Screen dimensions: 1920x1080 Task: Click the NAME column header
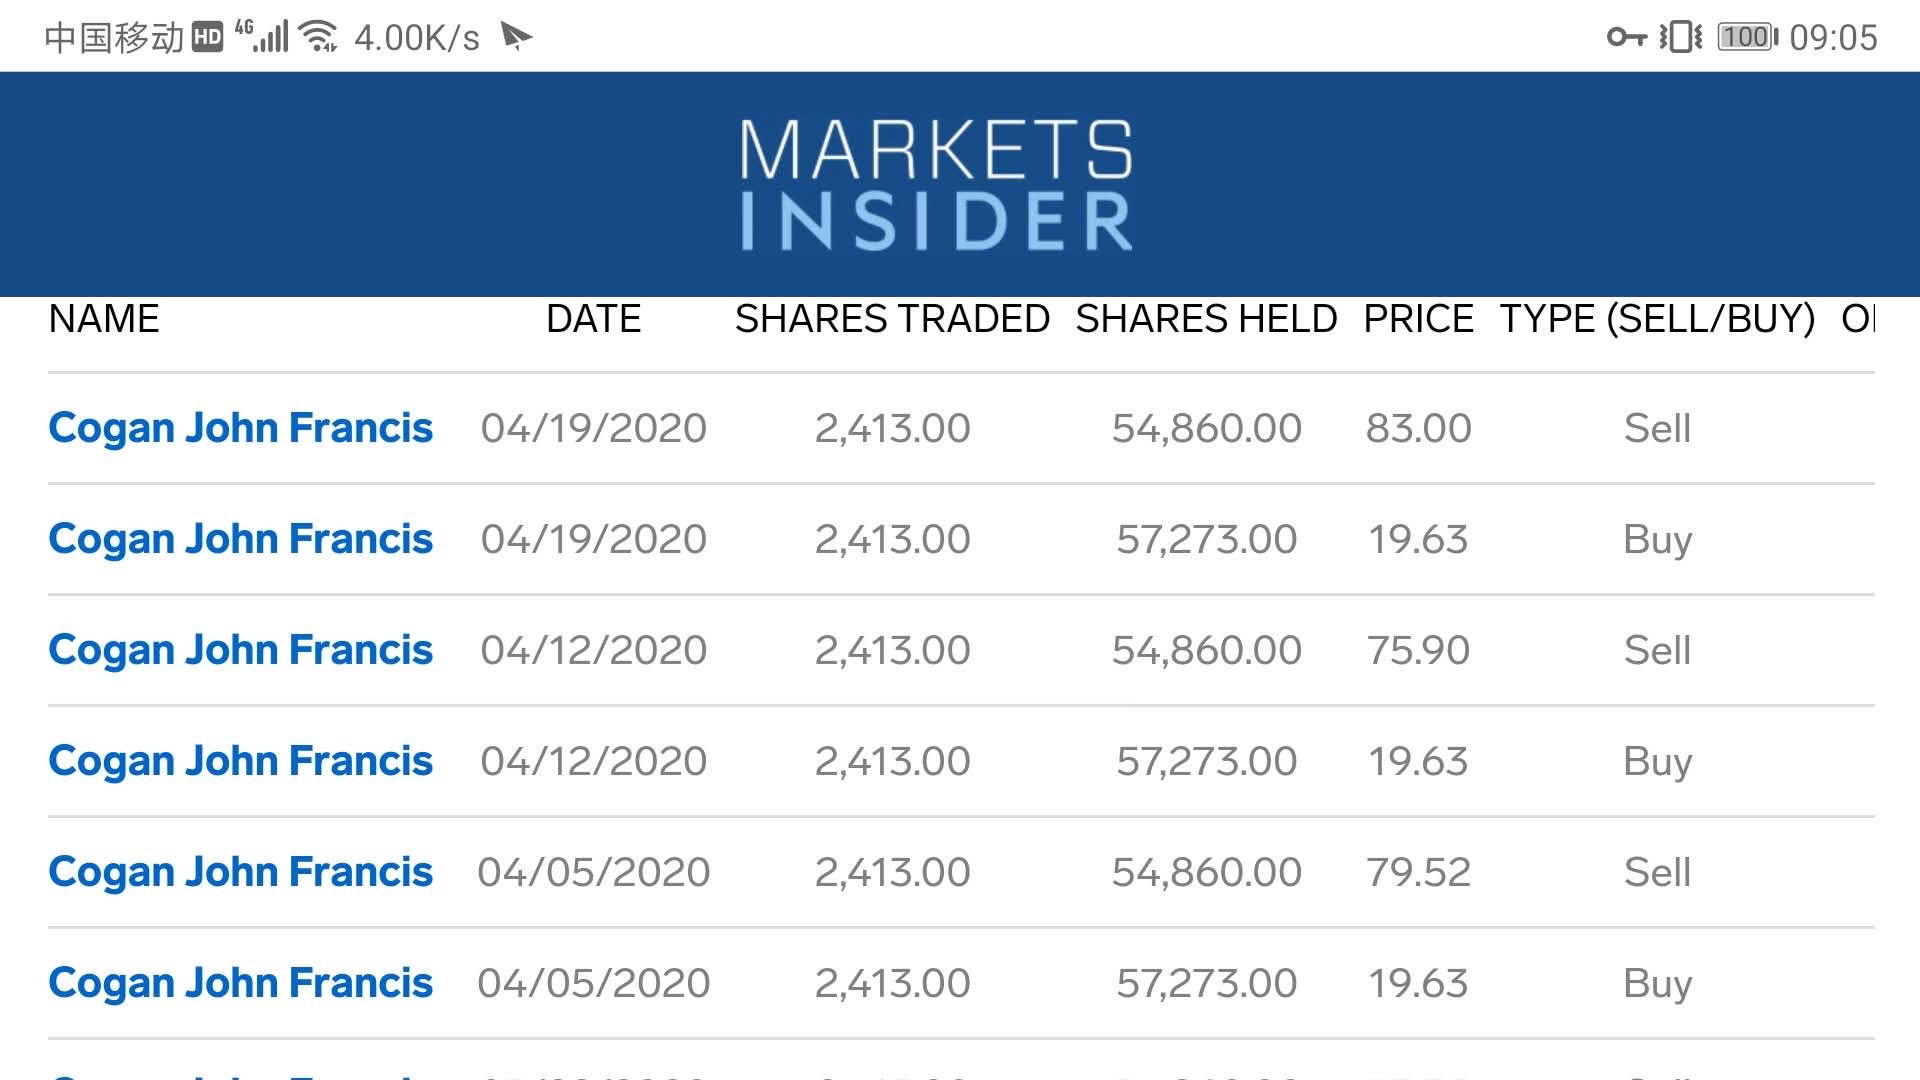(x=104, y=319)
